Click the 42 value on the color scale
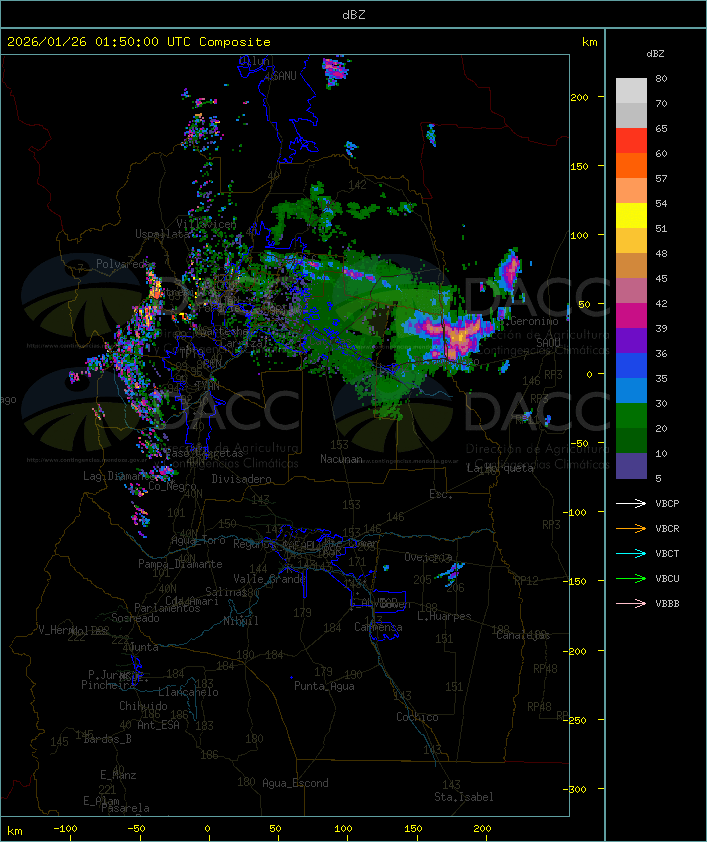Image resolution: width=707 pixels, height=842 pixels. 661,303
